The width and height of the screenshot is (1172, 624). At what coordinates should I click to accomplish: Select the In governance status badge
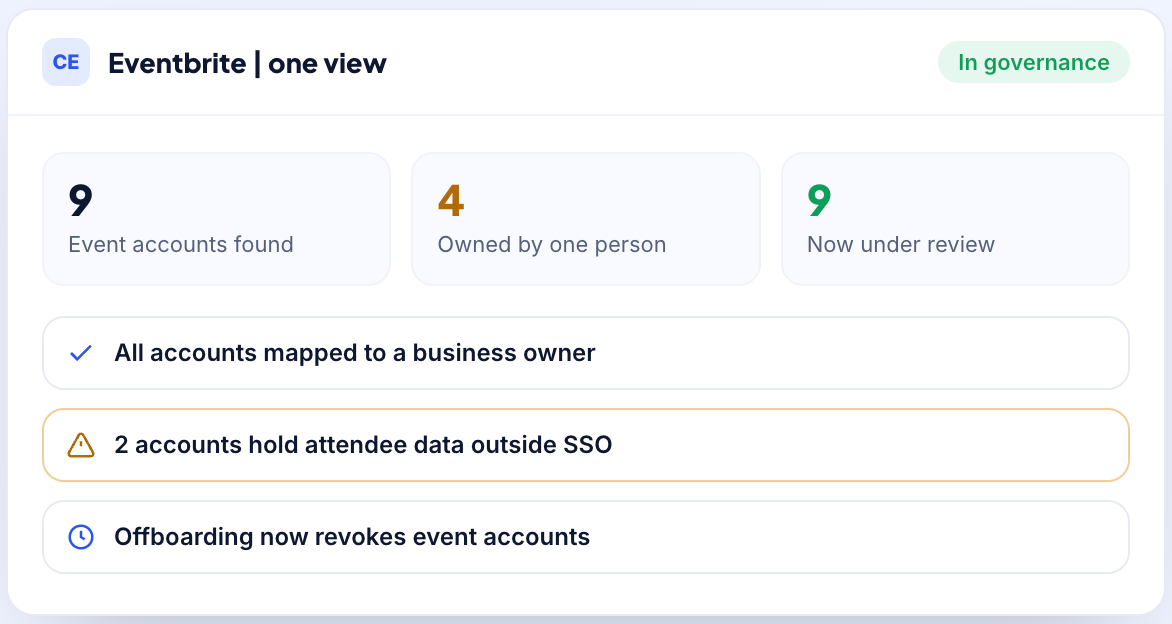coord(1034,62)
